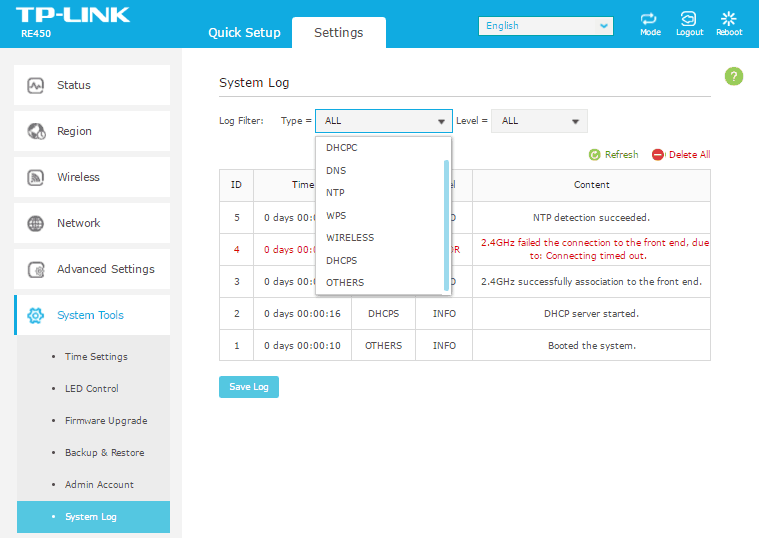Viewport: 759px width, 538px height.
Task: Open the green help question mark
Action: [x=734, y=77]
